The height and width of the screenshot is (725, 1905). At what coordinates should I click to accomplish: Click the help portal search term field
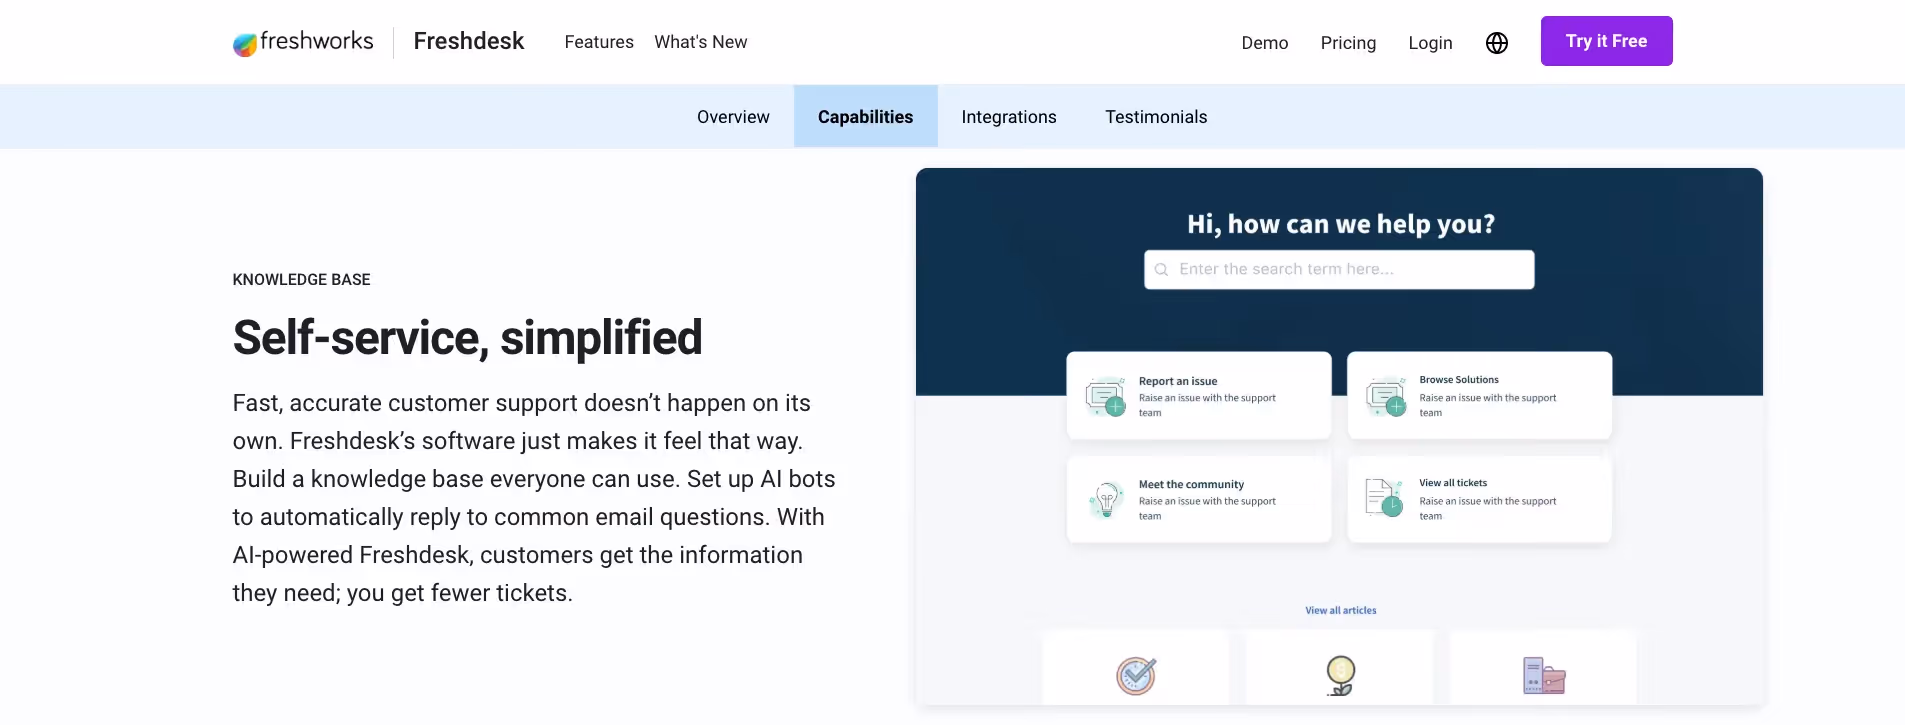click(x=1339, y=270)
